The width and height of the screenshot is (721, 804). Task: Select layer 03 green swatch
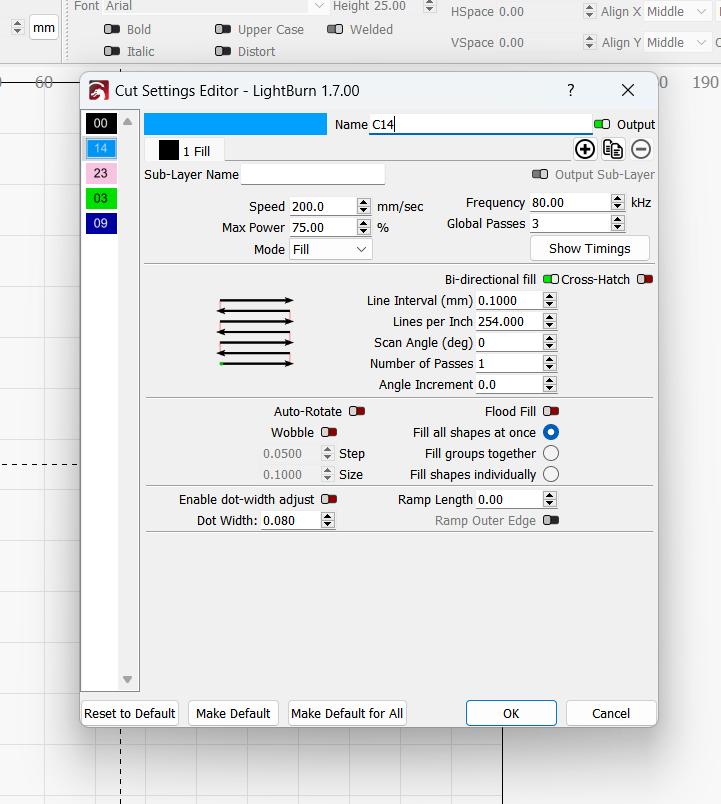pyautogui.click(x=101, y=198)
